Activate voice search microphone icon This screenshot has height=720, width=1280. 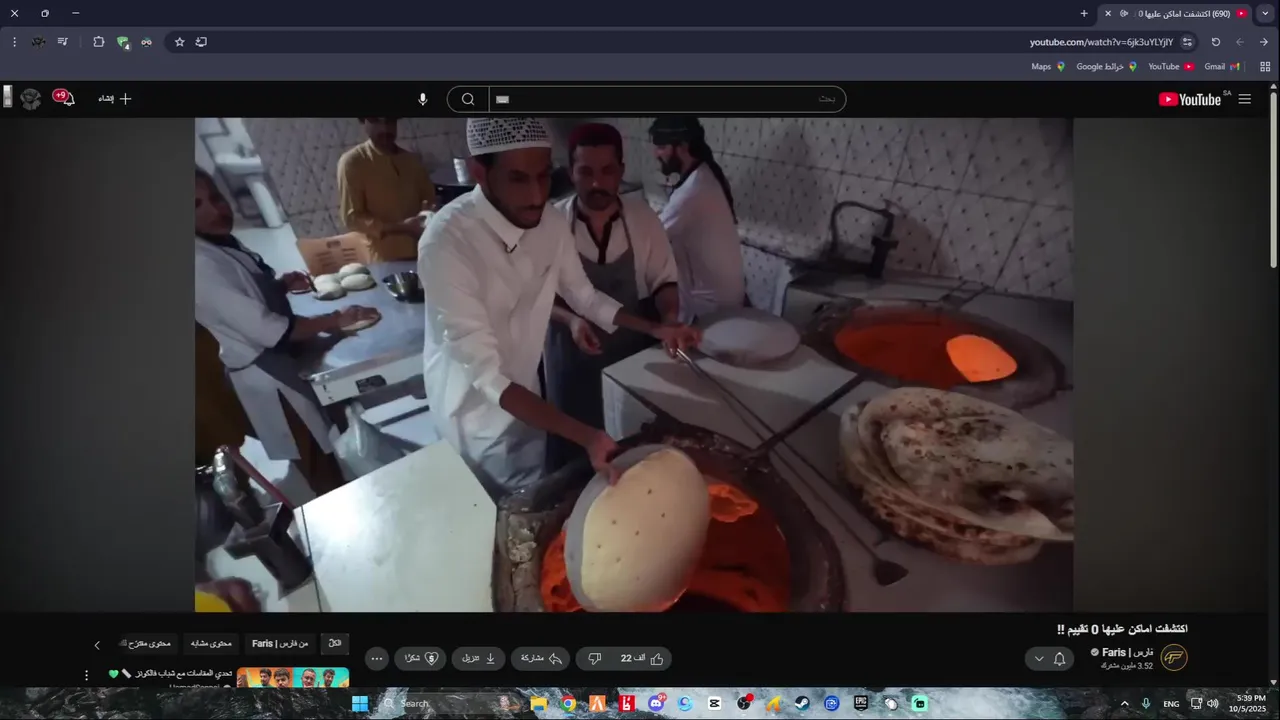click(x=422, y=99)
